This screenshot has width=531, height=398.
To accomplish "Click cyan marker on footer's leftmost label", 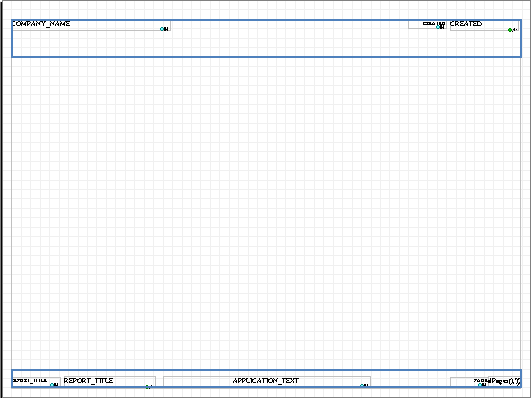I will (52, 385).
